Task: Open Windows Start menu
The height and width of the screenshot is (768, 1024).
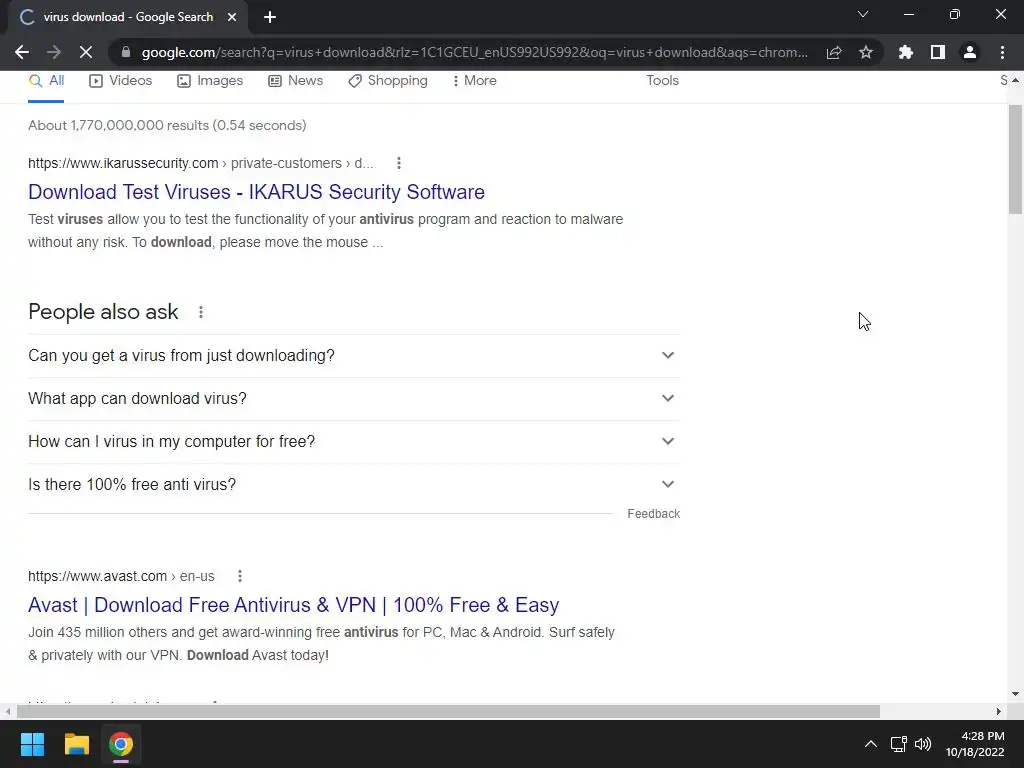Action: (32, 744)
